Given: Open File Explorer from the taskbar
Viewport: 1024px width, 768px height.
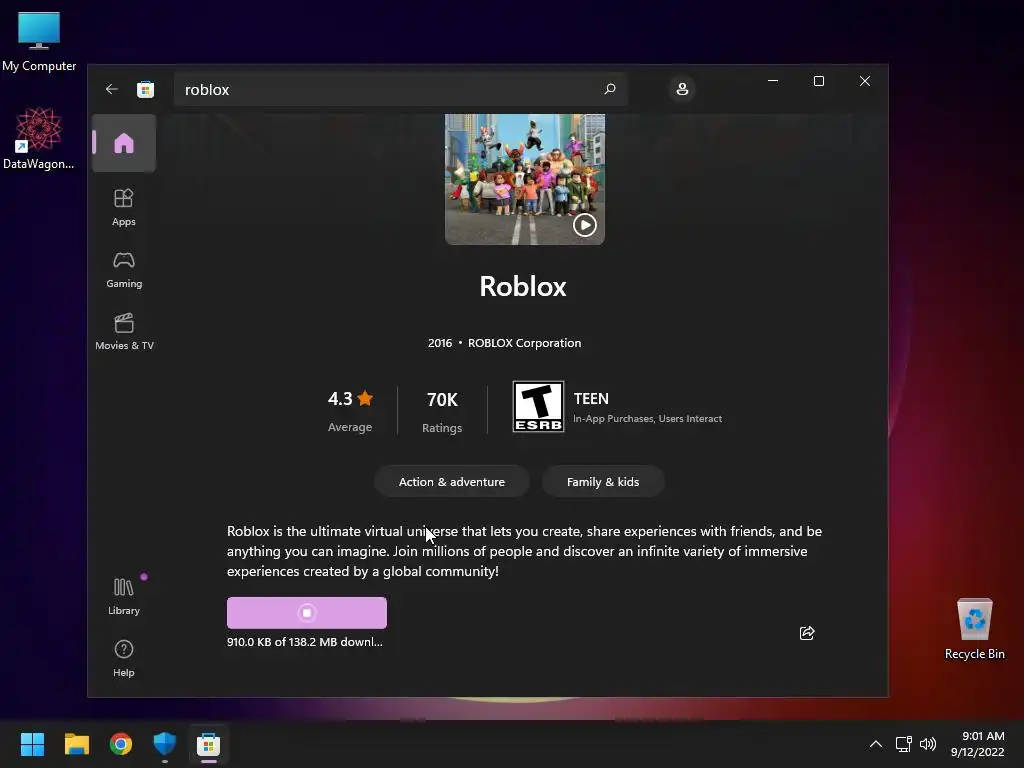Looking at the screenshot, I should coord(76,744).
